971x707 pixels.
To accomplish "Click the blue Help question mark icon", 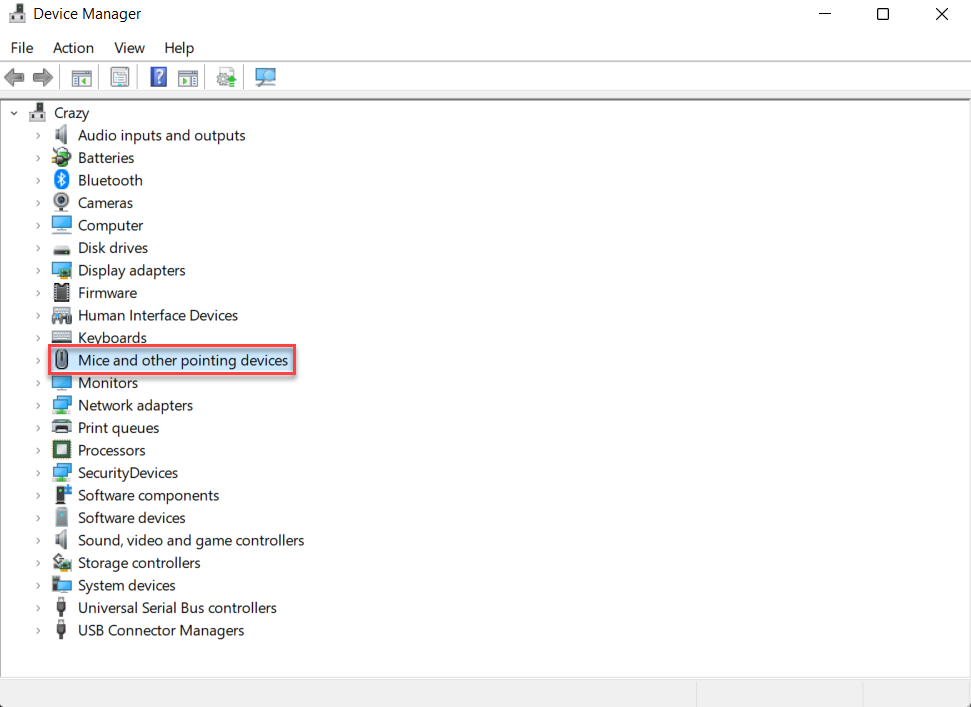I will pyautogui.click(x=158, y=78).
